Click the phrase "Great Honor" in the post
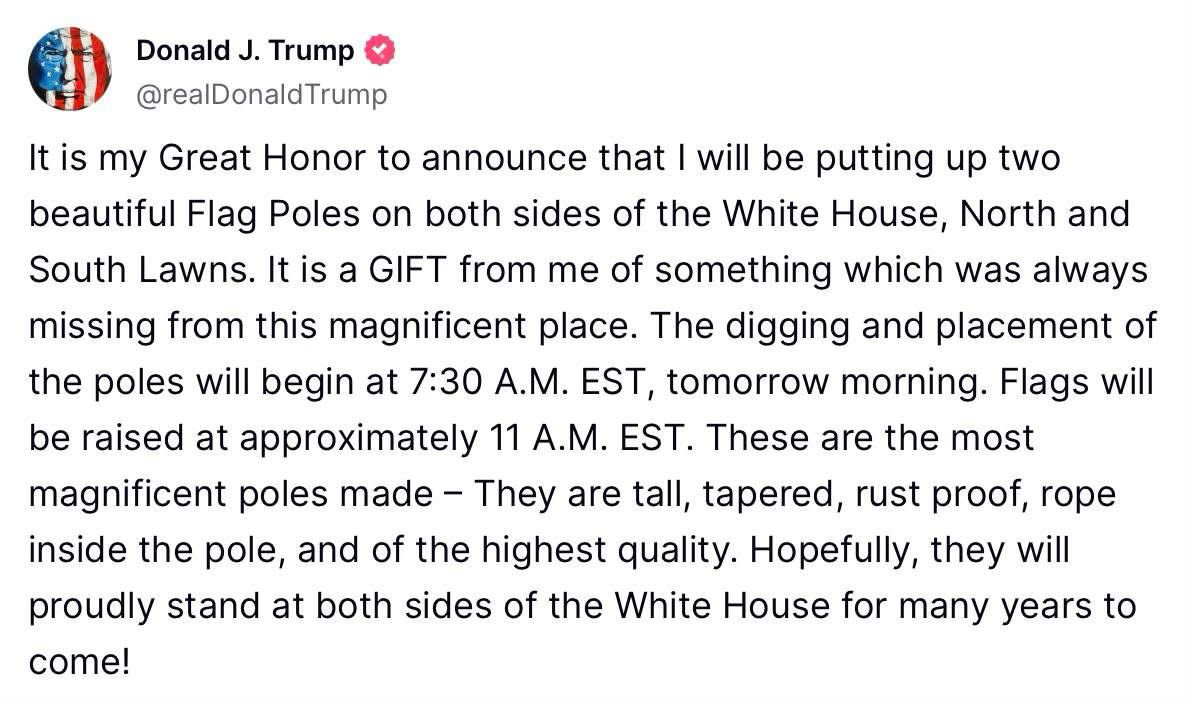 (x=262, y=159)
